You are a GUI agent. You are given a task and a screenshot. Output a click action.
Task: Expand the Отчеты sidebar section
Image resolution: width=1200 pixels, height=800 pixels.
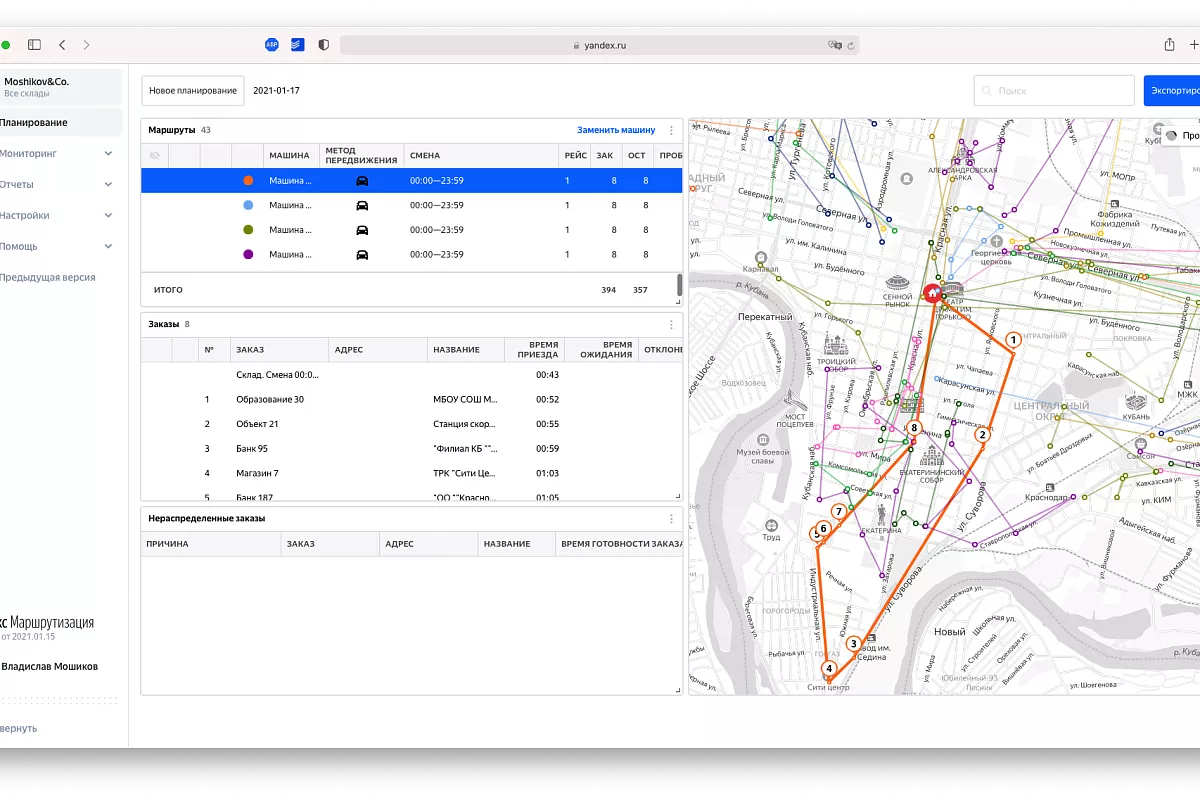click(x=108, y=185)
